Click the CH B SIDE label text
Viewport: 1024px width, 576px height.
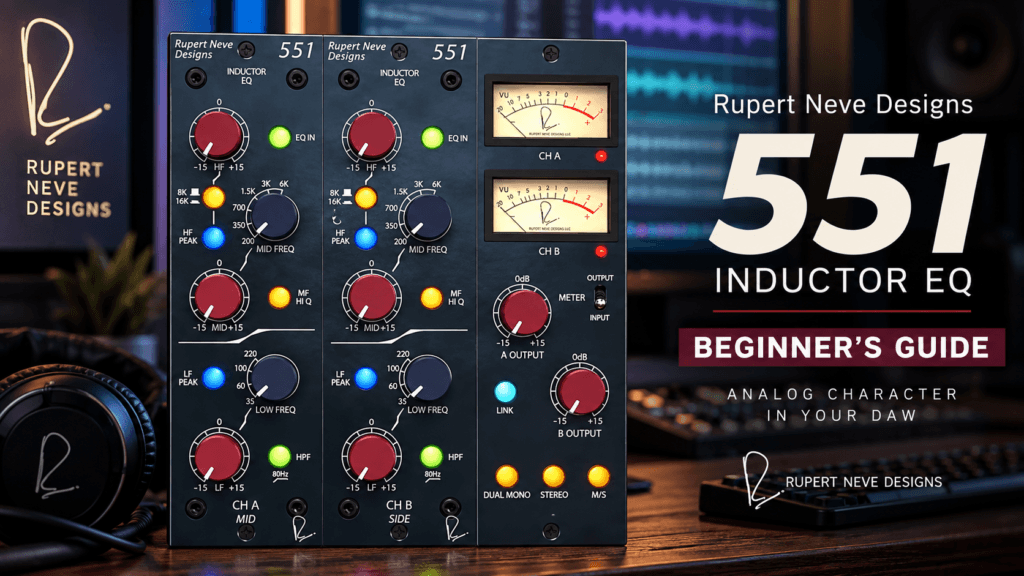coord(399,519)
